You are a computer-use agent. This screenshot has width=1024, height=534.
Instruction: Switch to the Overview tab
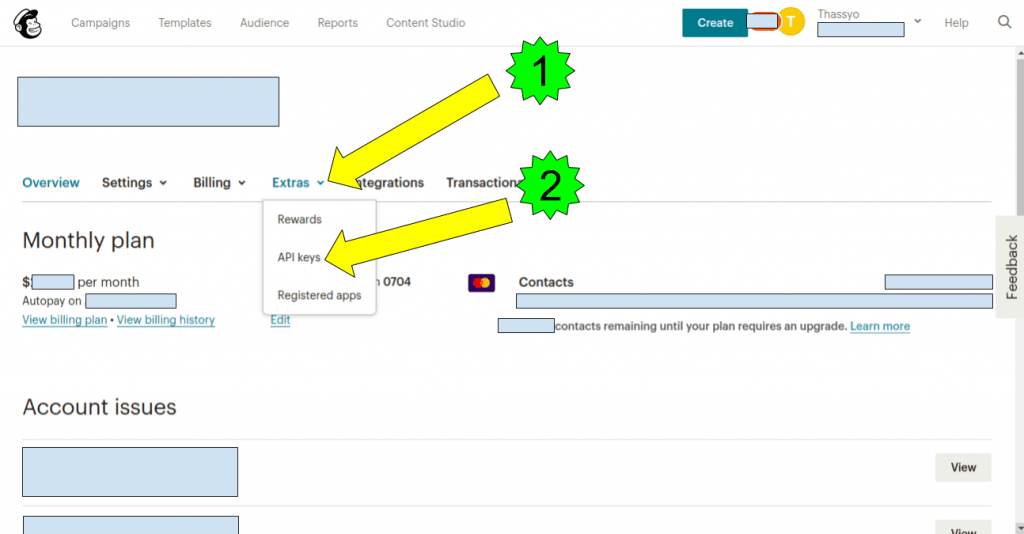point(51,183)
